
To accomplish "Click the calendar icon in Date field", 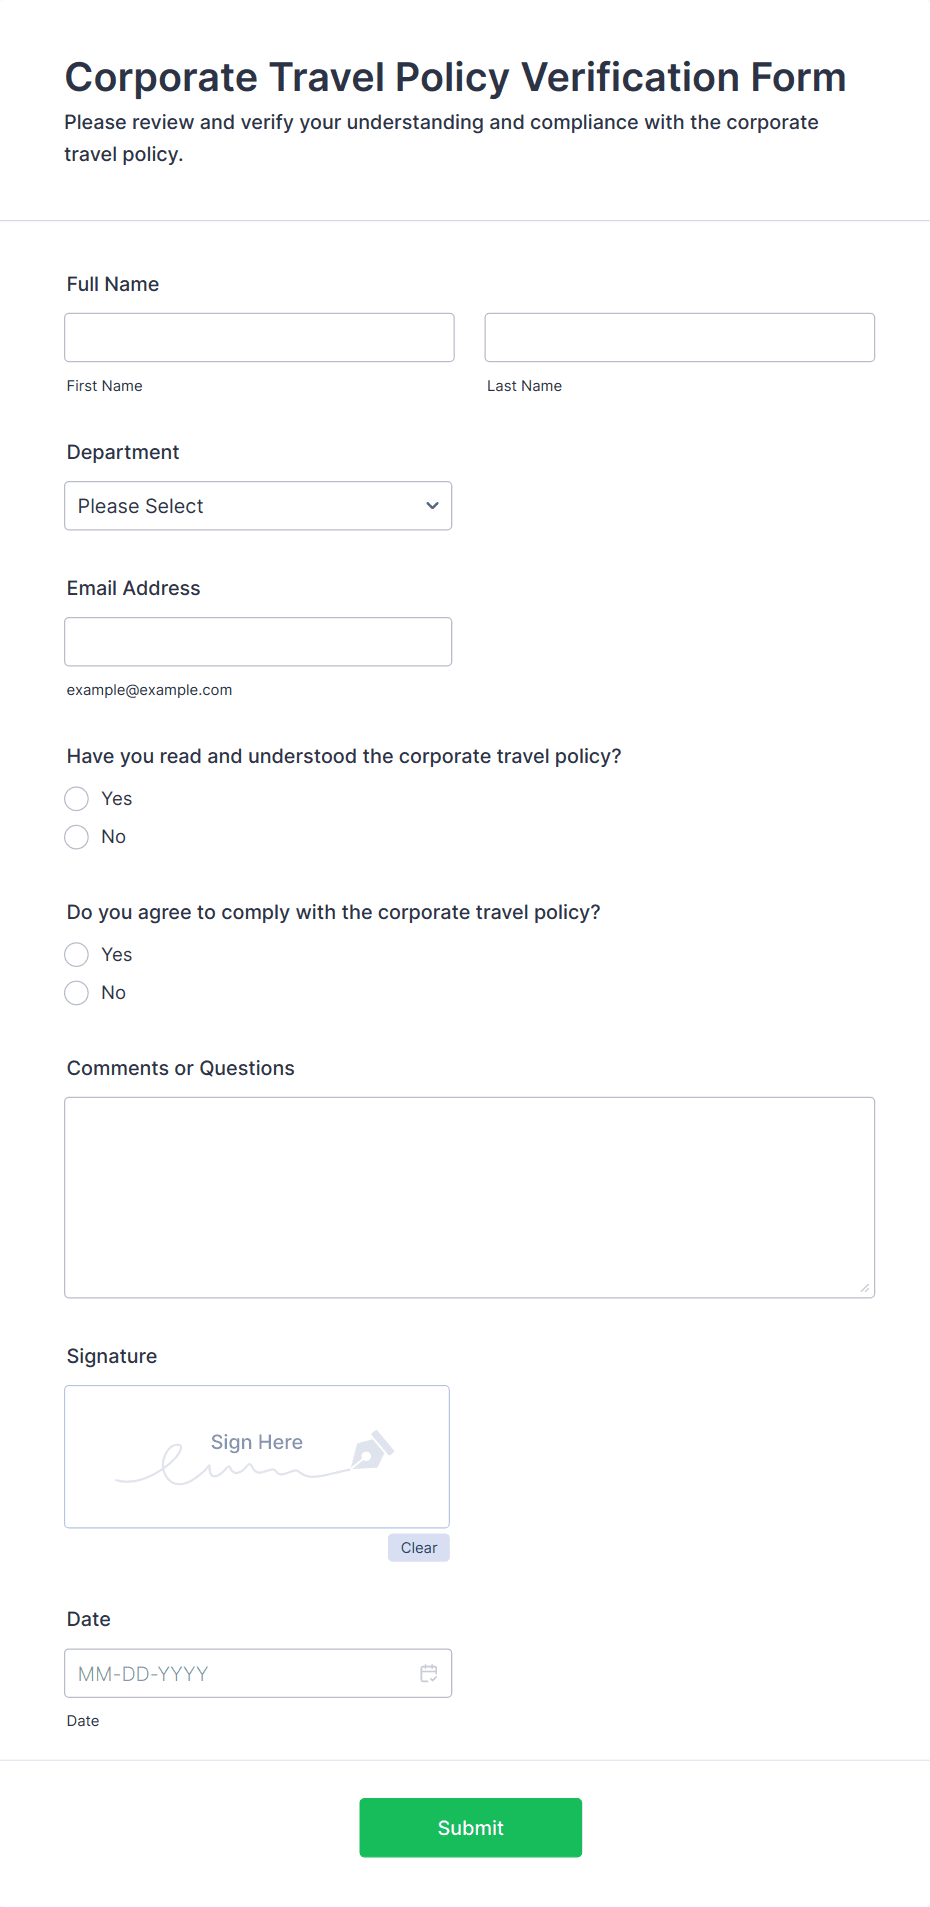I will [x=429, y=1673].
